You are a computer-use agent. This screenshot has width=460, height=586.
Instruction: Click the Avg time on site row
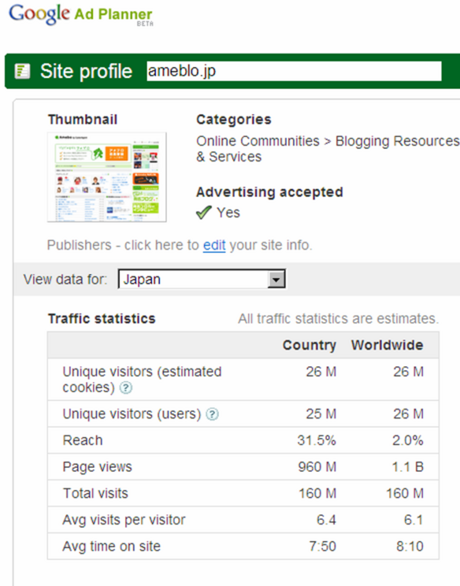point(243,546)
